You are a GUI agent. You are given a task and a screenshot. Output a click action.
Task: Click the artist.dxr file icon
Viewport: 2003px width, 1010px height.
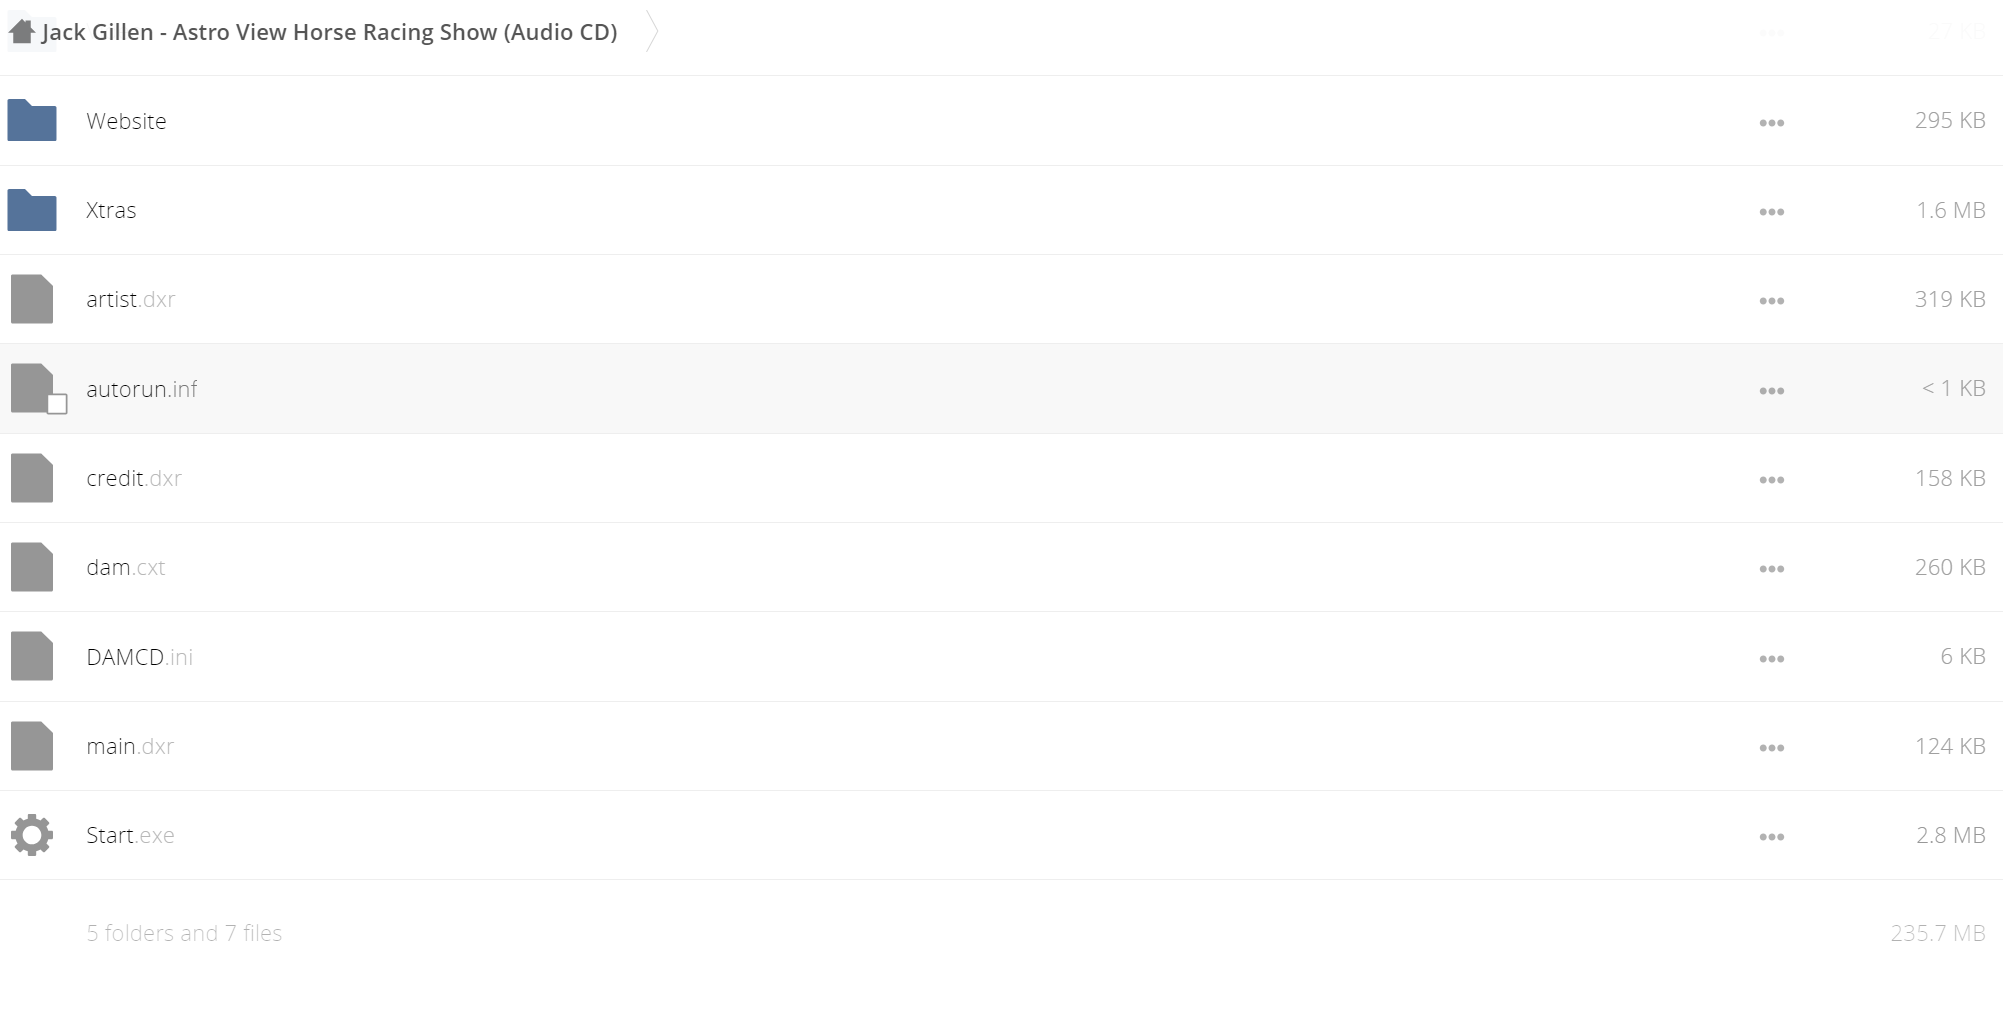click(32, 299)
